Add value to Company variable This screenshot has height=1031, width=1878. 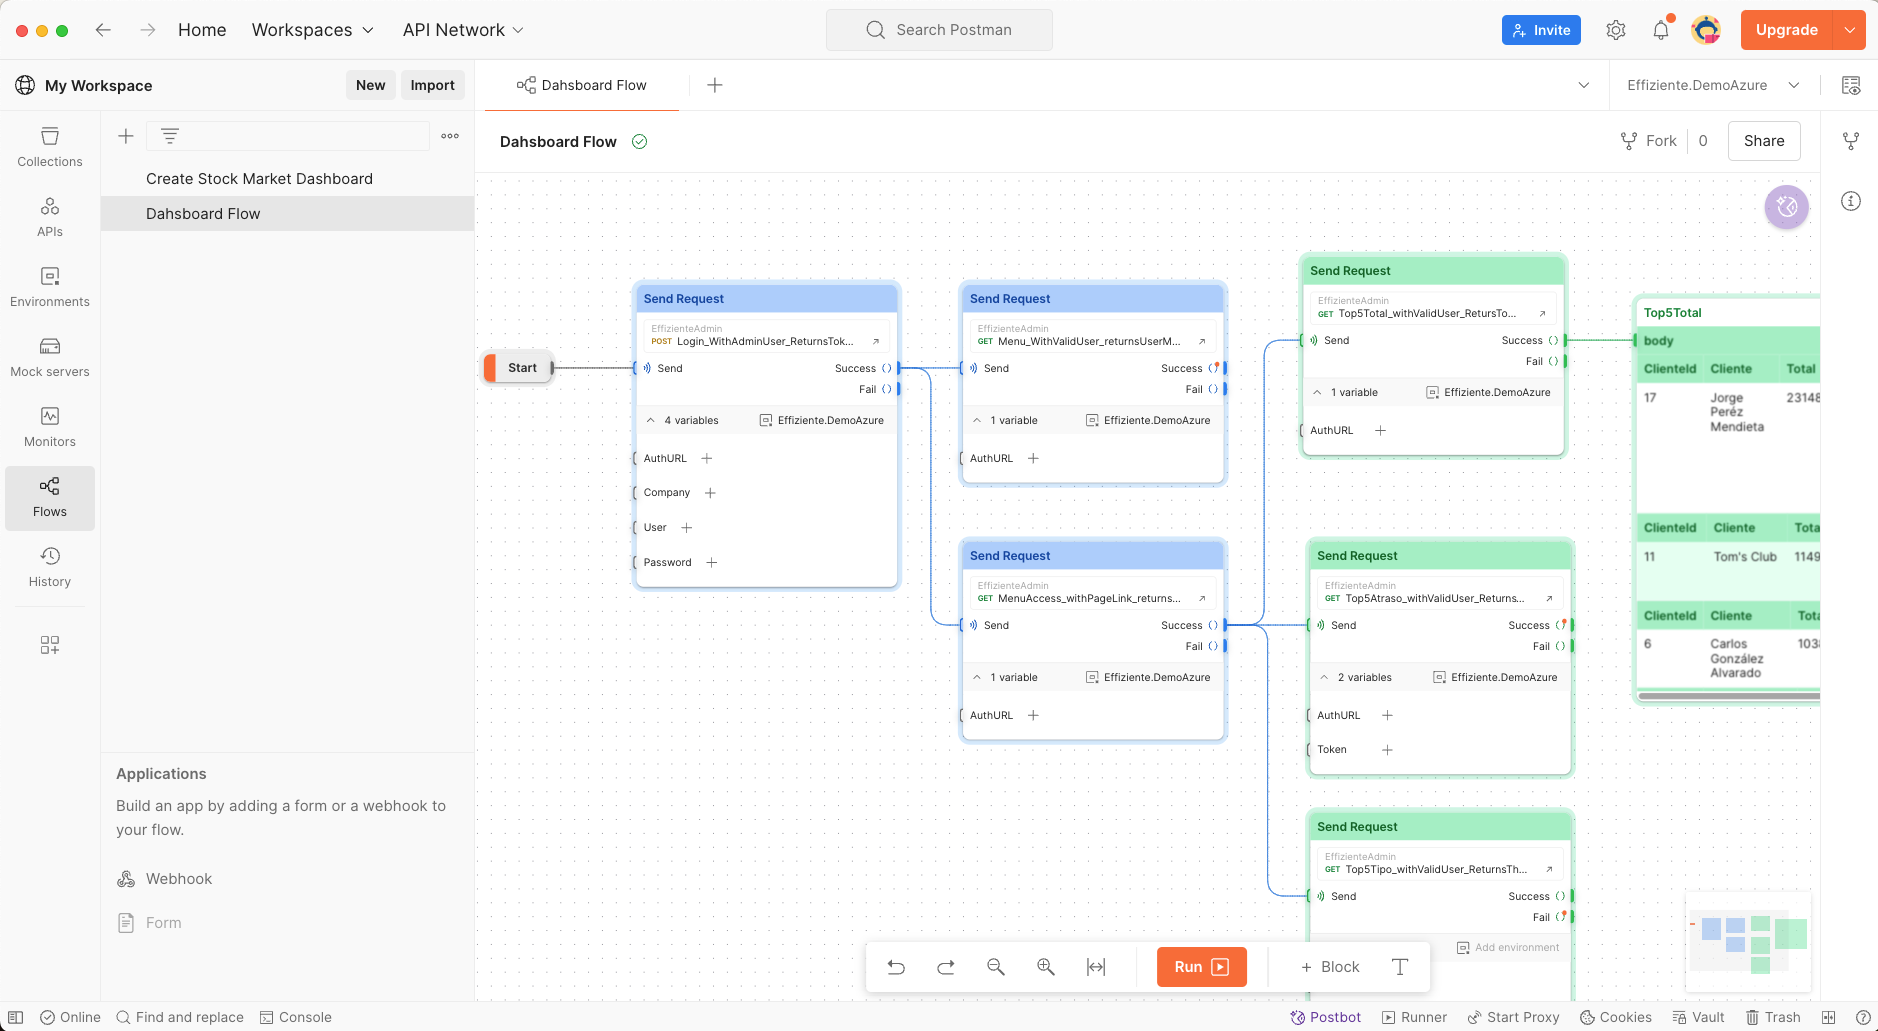(x=710, y=493)
